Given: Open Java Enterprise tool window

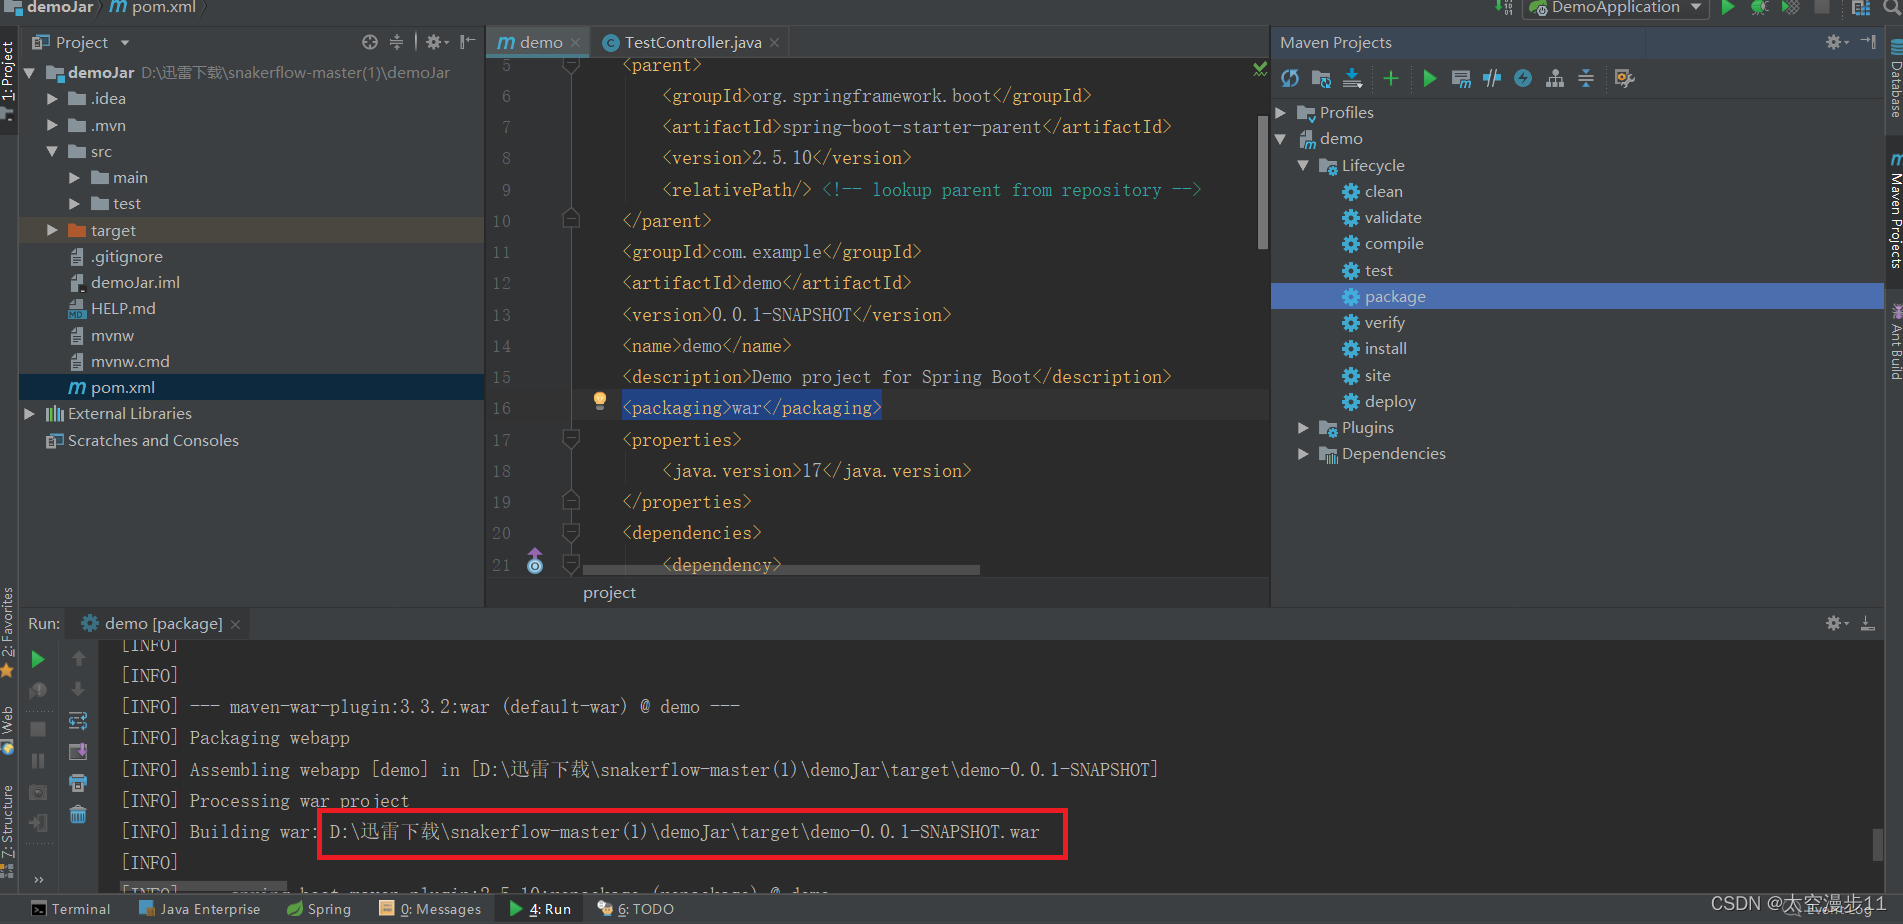Looking at the screenshot, I should pos(199,909).
